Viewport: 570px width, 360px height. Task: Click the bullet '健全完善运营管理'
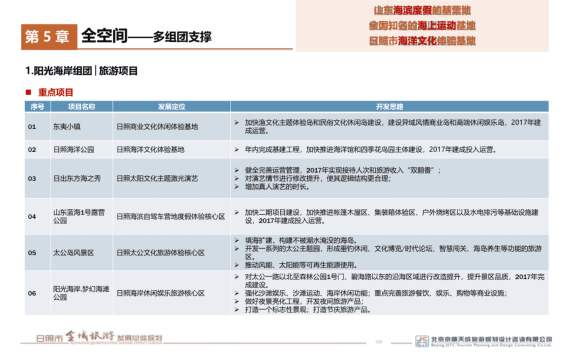tap(272, 170)
